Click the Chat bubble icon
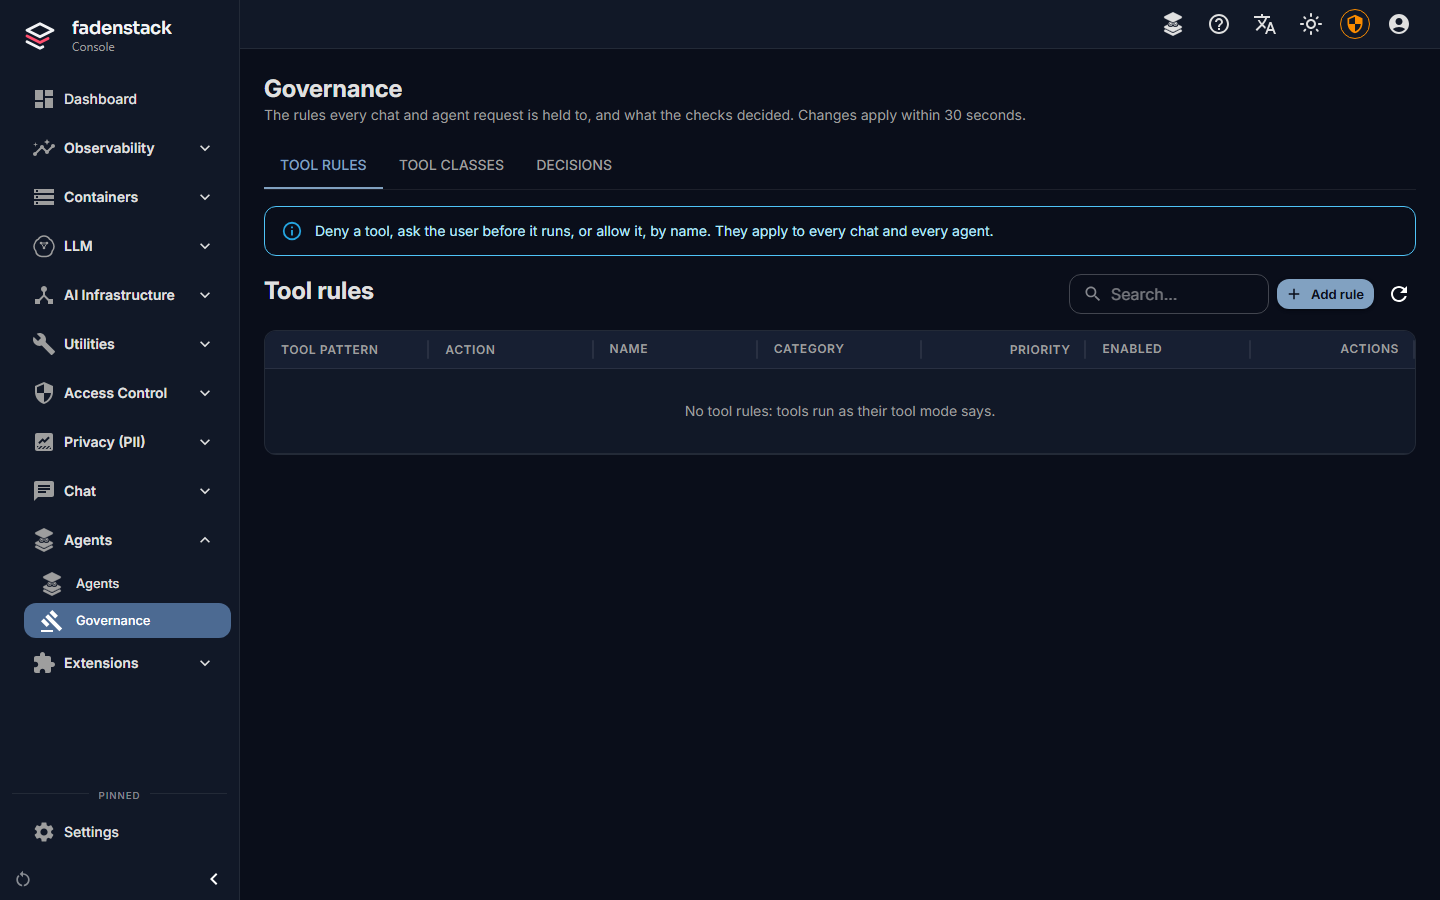 [44, 491]
